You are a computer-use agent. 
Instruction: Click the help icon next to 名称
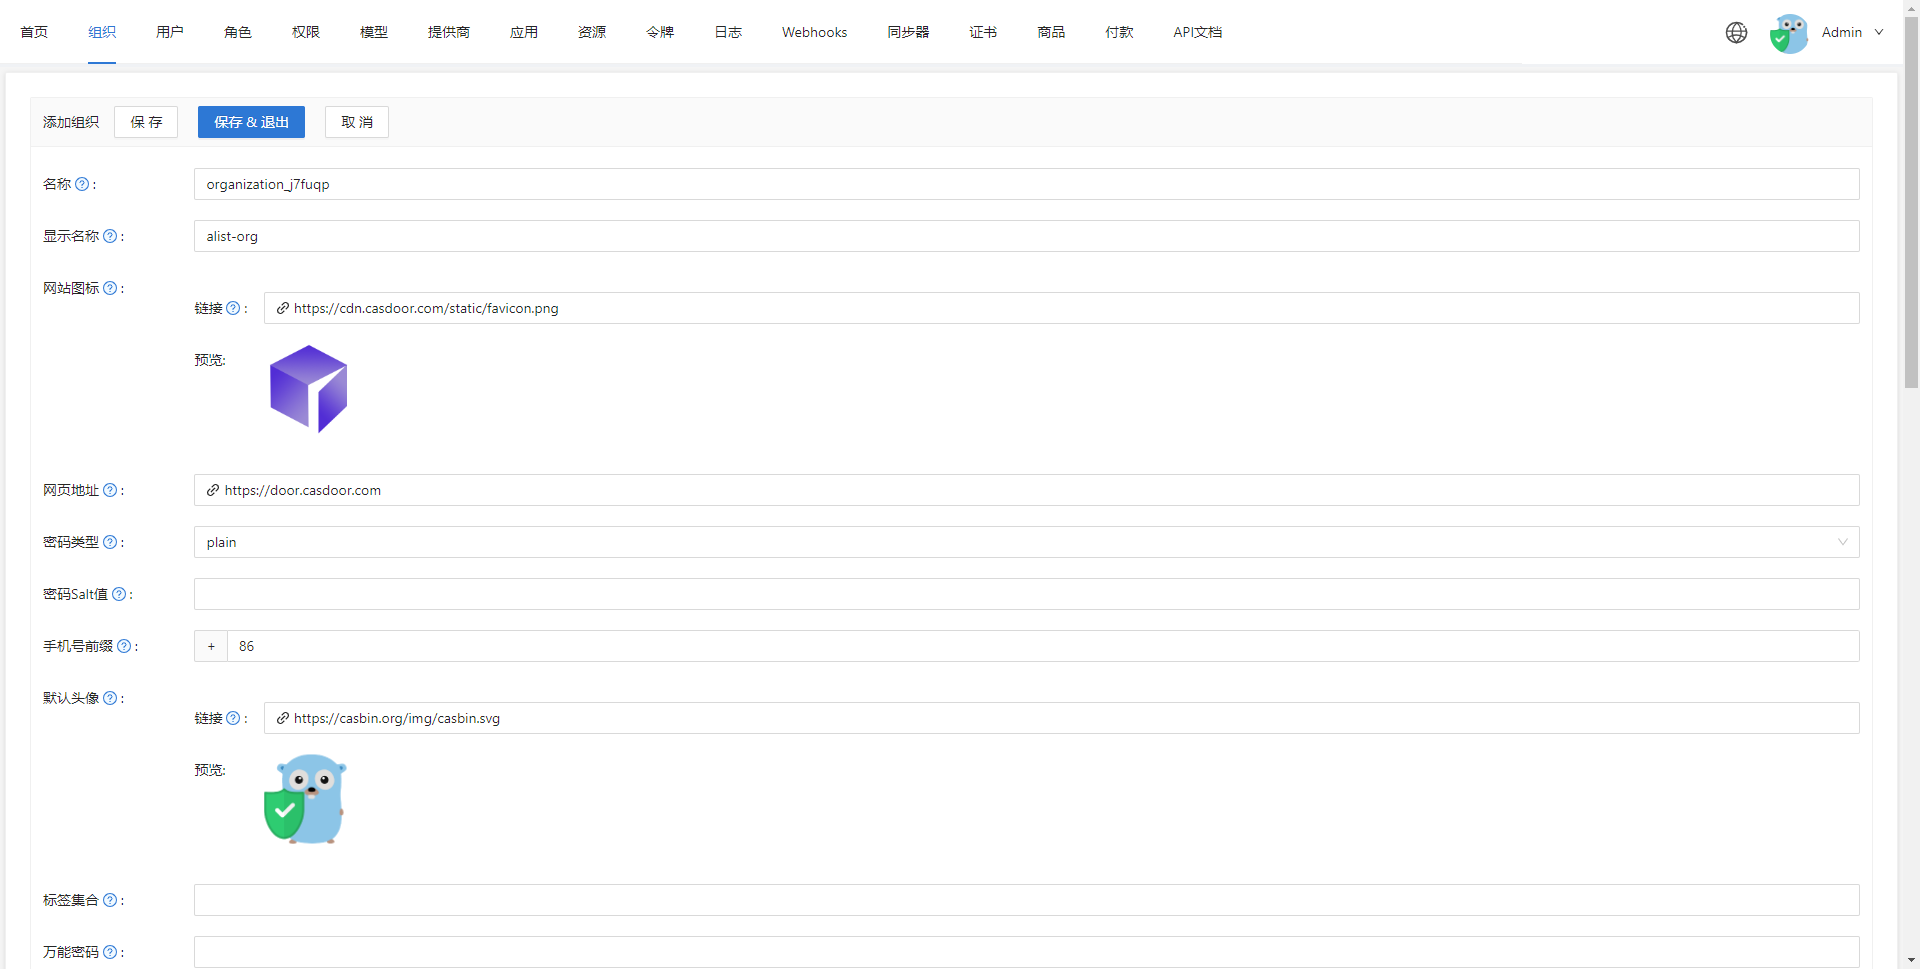[84, 184]
